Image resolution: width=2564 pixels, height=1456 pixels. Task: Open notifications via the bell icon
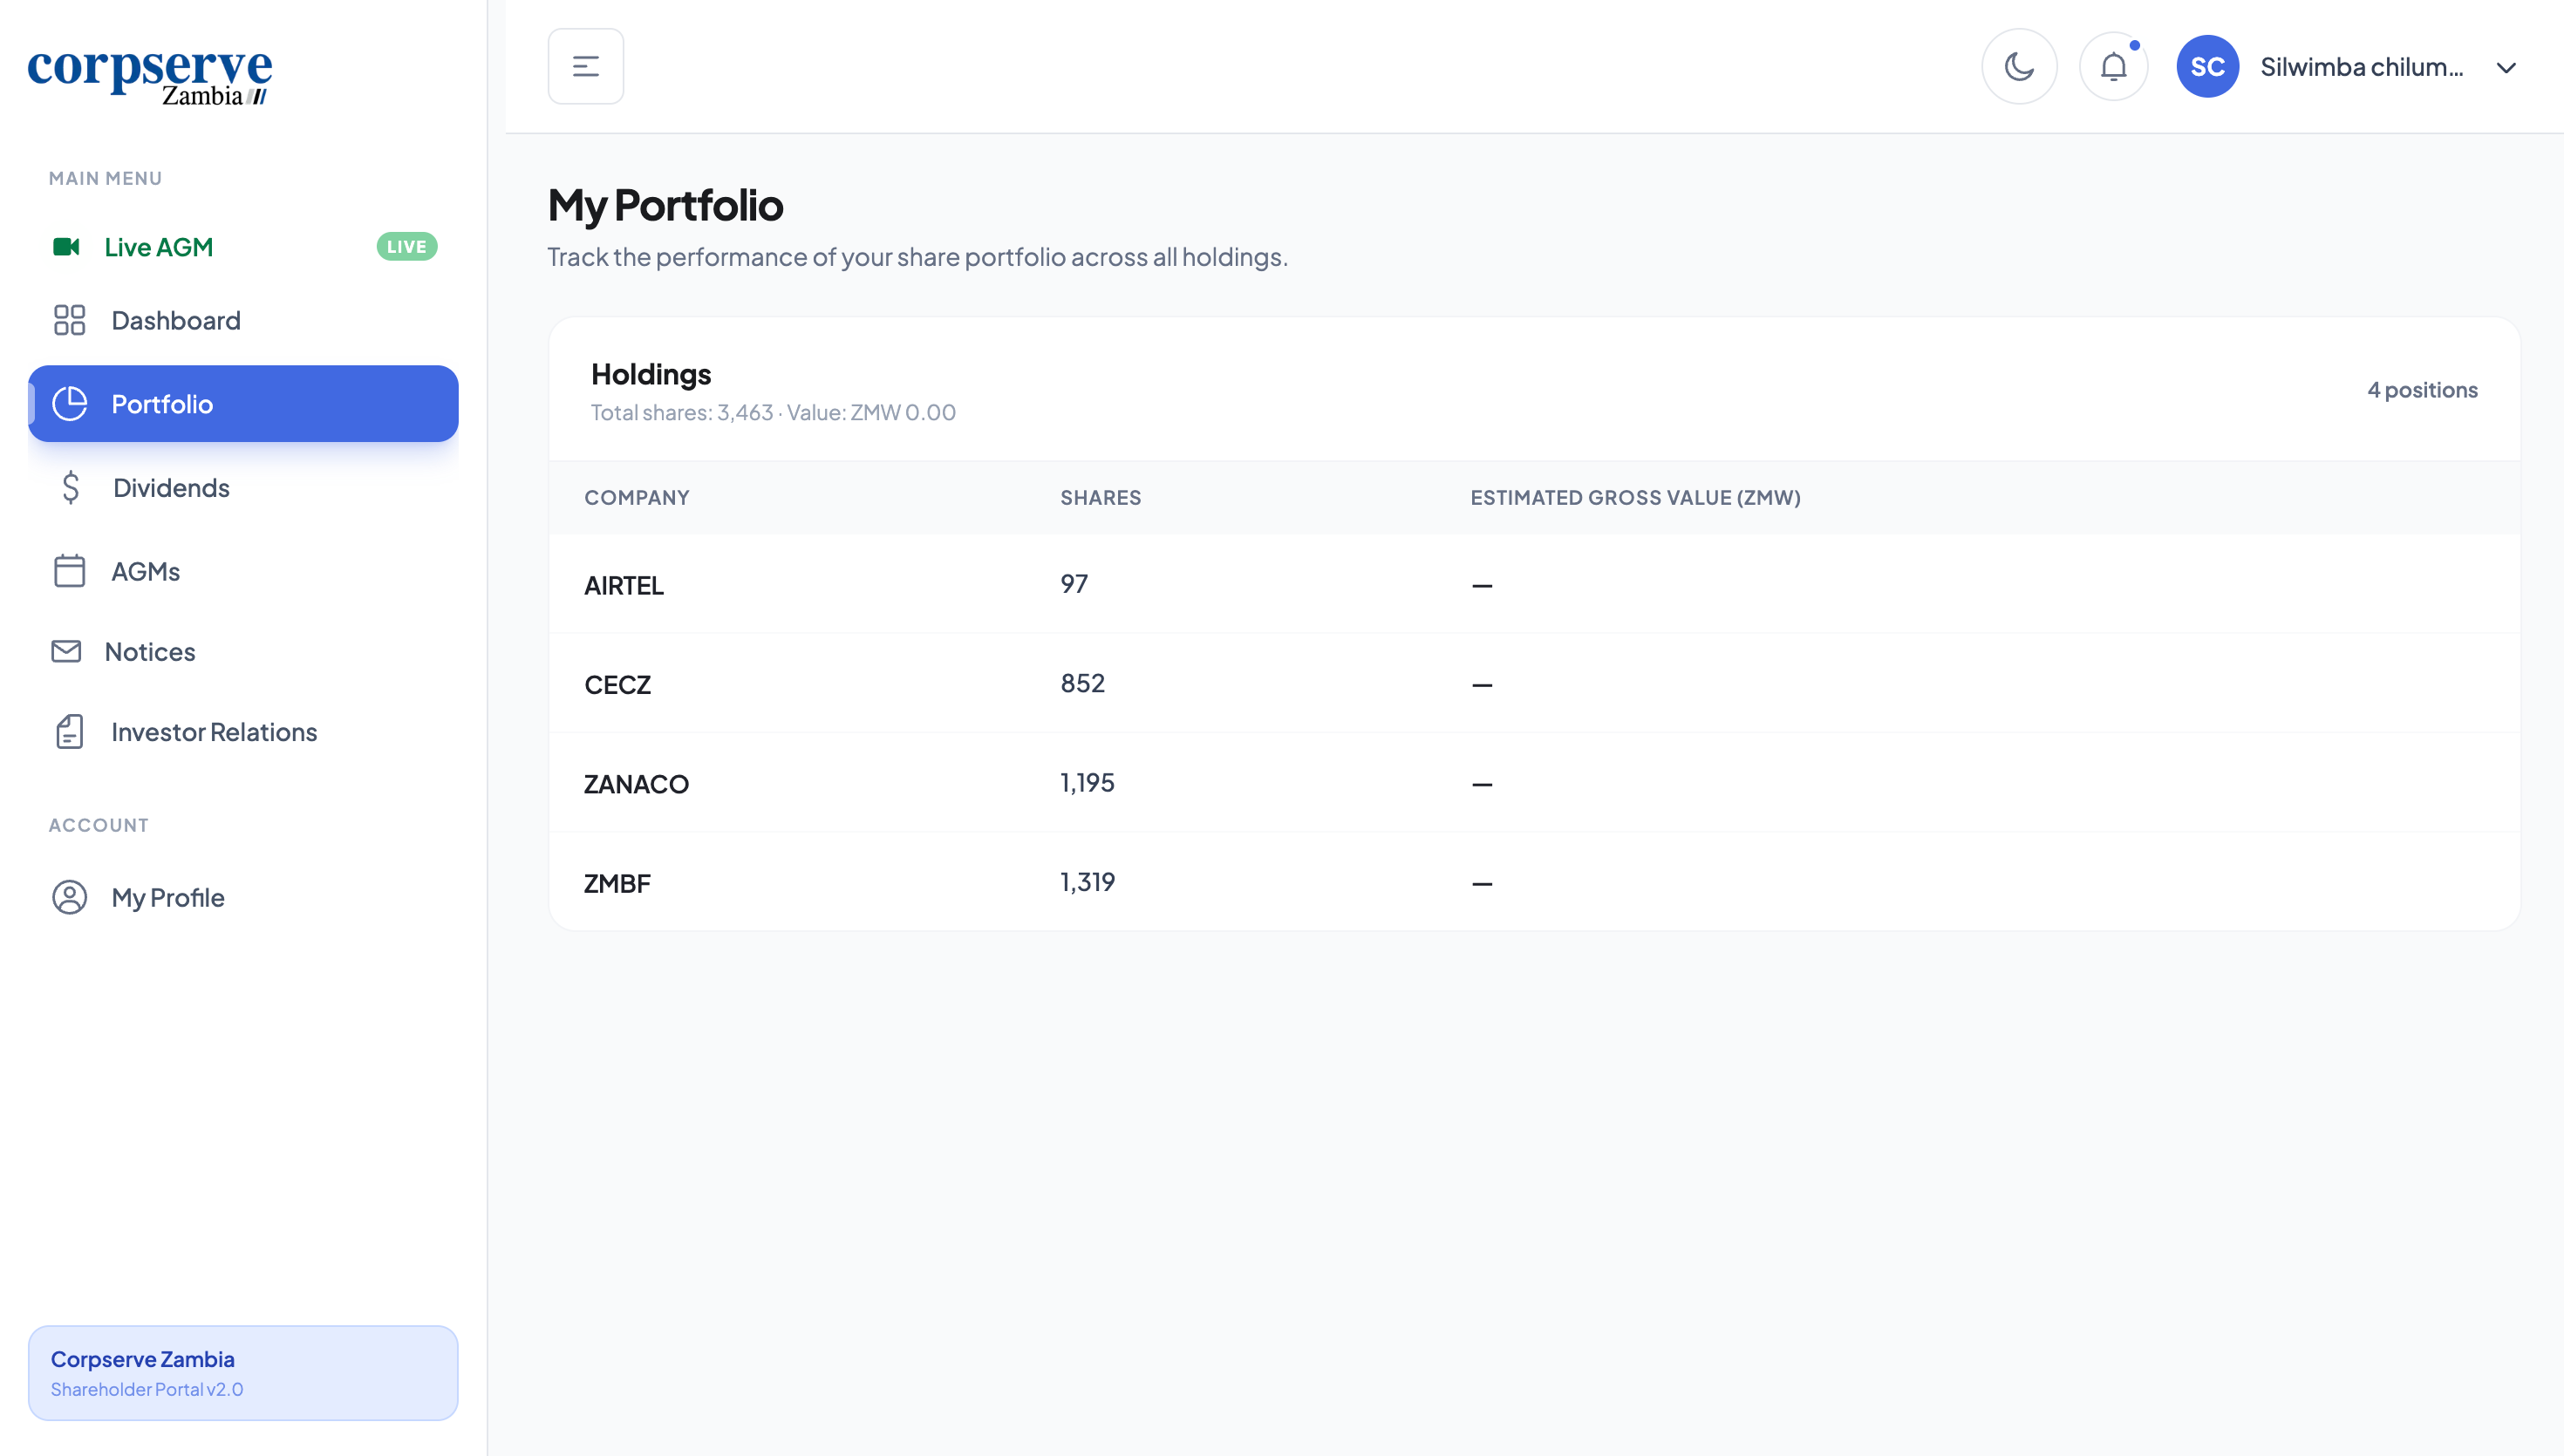pyautogui.click(x=2113, y=66)
